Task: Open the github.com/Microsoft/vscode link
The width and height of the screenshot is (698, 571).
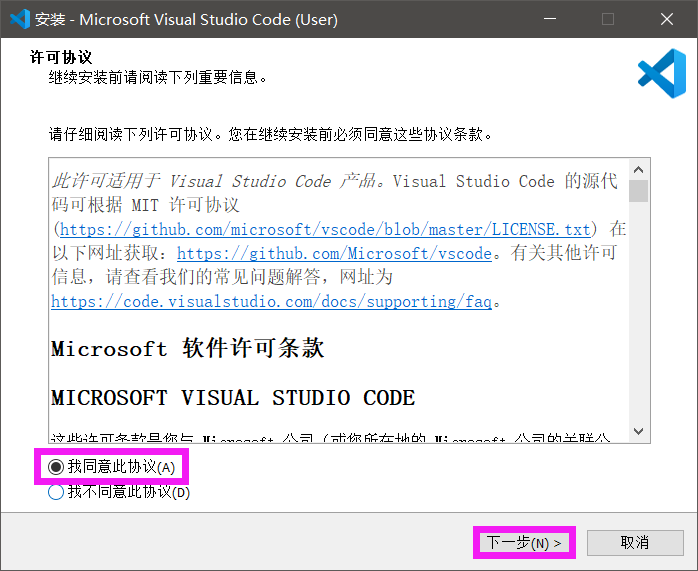Action: [334, 253]
